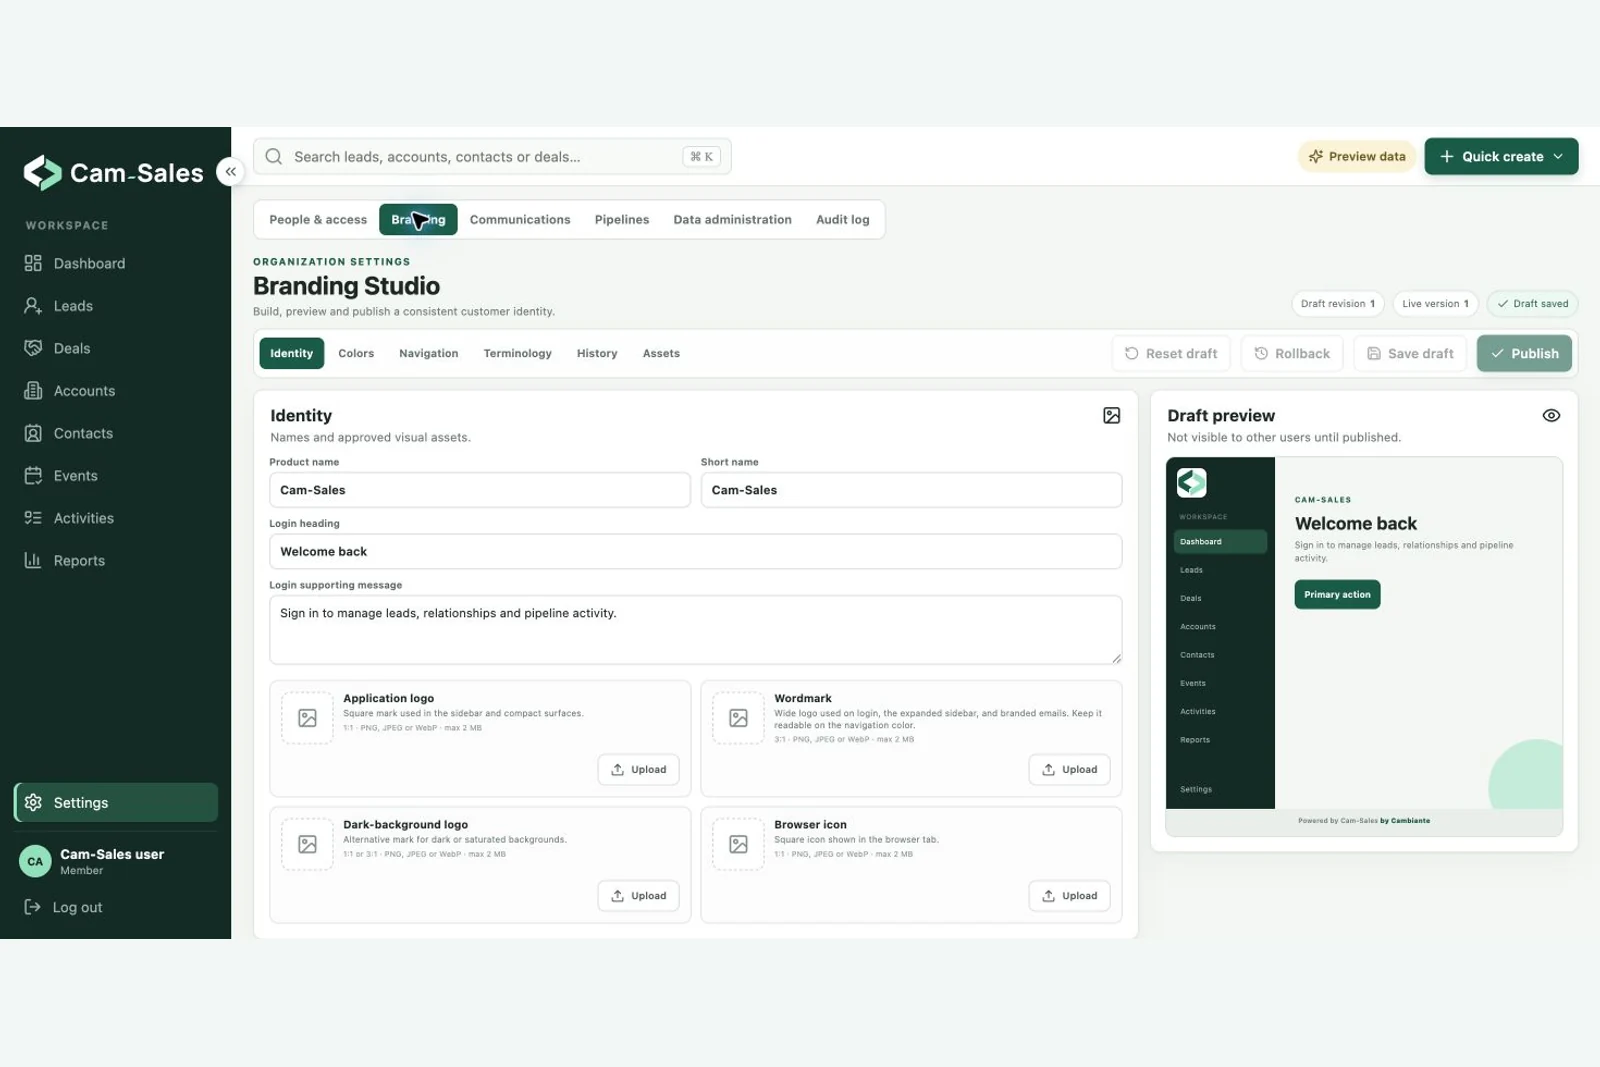The height and width of the screenshot is (1067, 1600).
Task: Click the Product name field
Action: point(480,490)
